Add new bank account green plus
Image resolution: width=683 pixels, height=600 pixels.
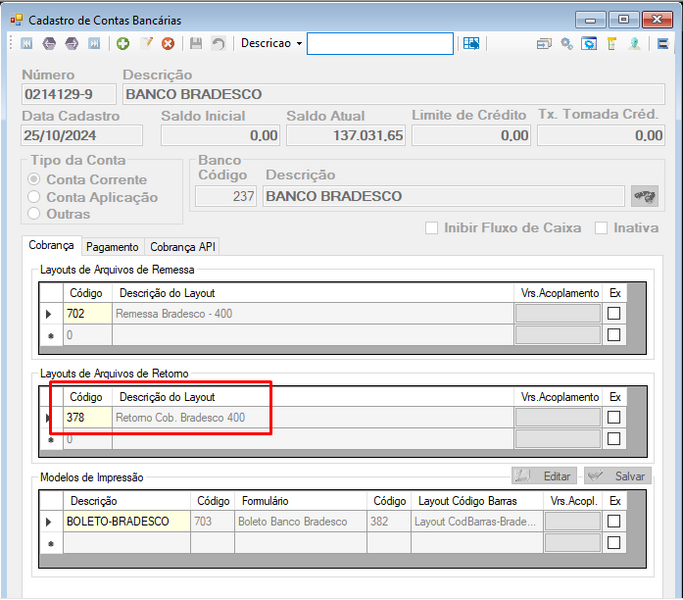click(x=123, y=44)
